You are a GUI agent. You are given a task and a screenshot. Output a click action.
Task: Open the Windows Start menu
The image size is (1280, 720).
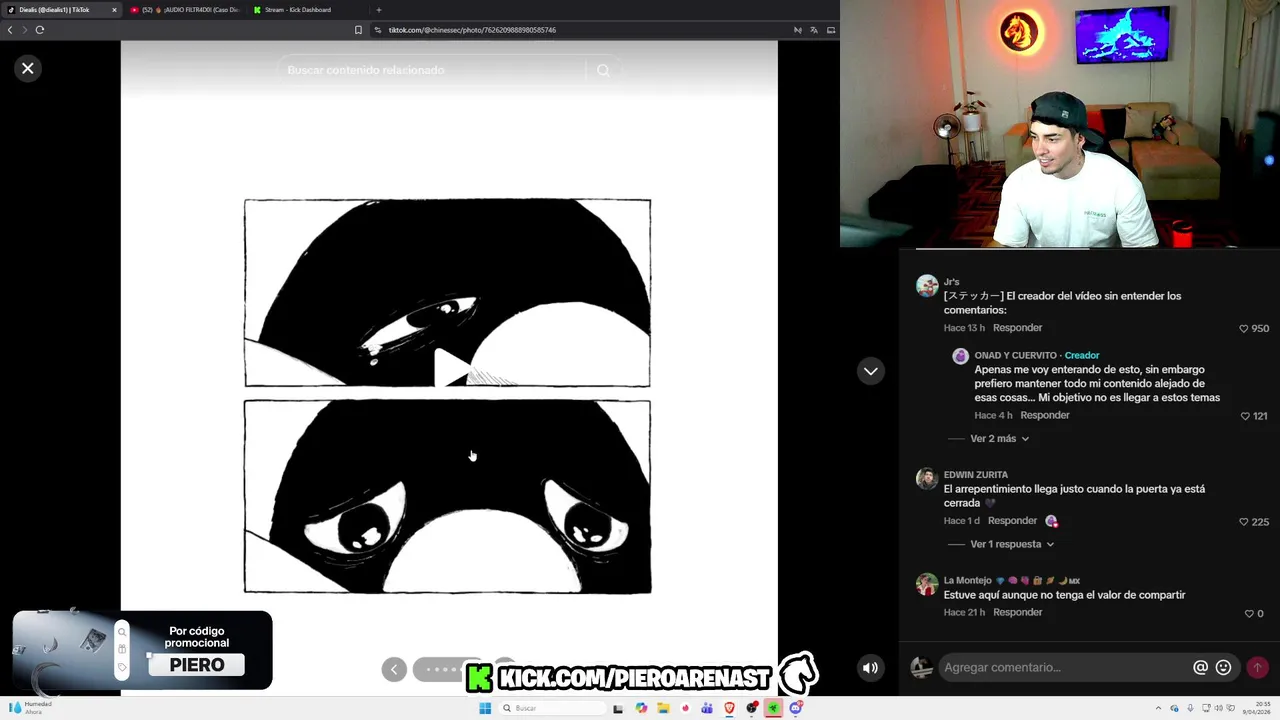pos(486,708)
